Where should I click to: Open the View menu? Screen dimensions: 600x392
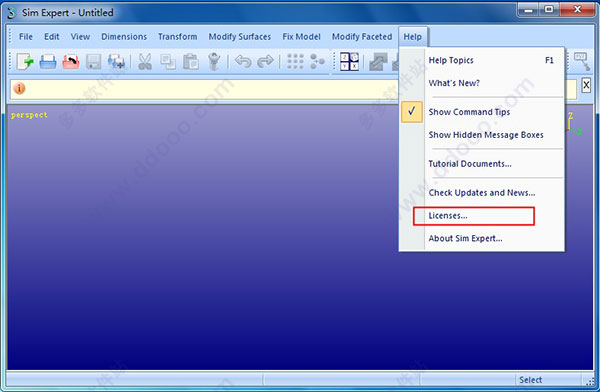coord(80,37)
